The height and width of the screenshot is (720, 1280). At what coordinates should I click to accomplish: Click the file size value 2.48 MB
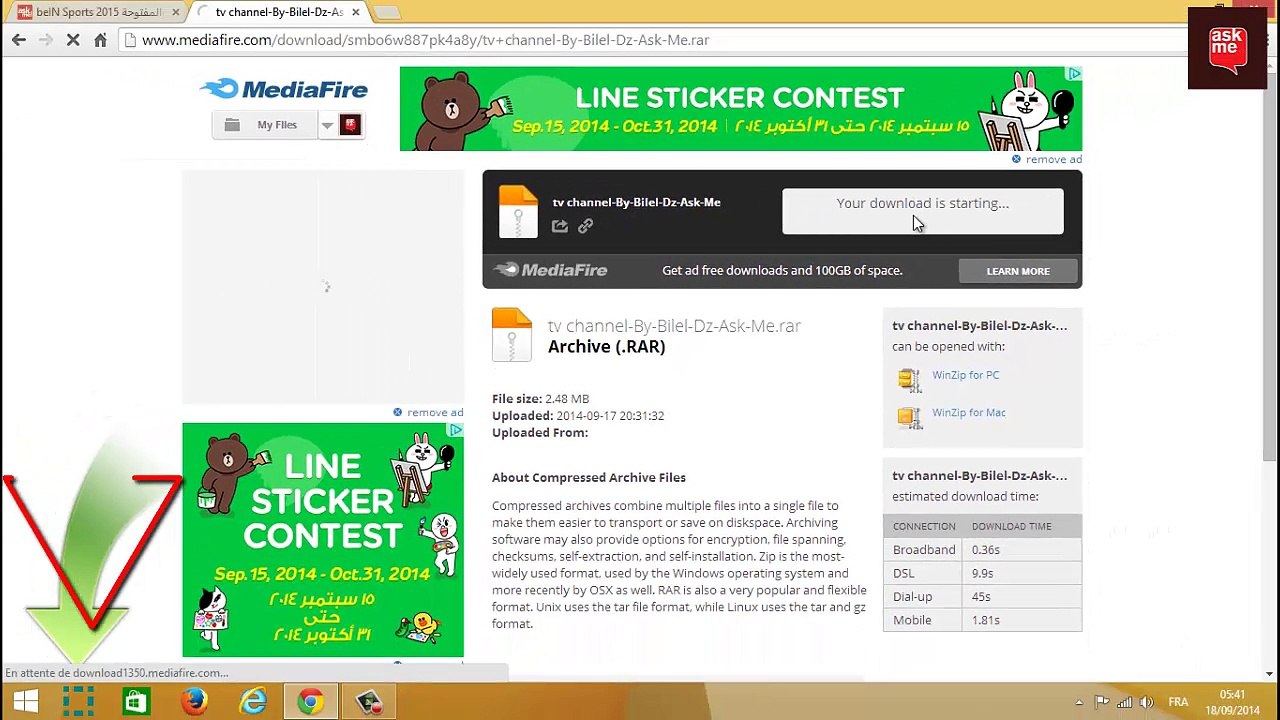coord(567,399)
